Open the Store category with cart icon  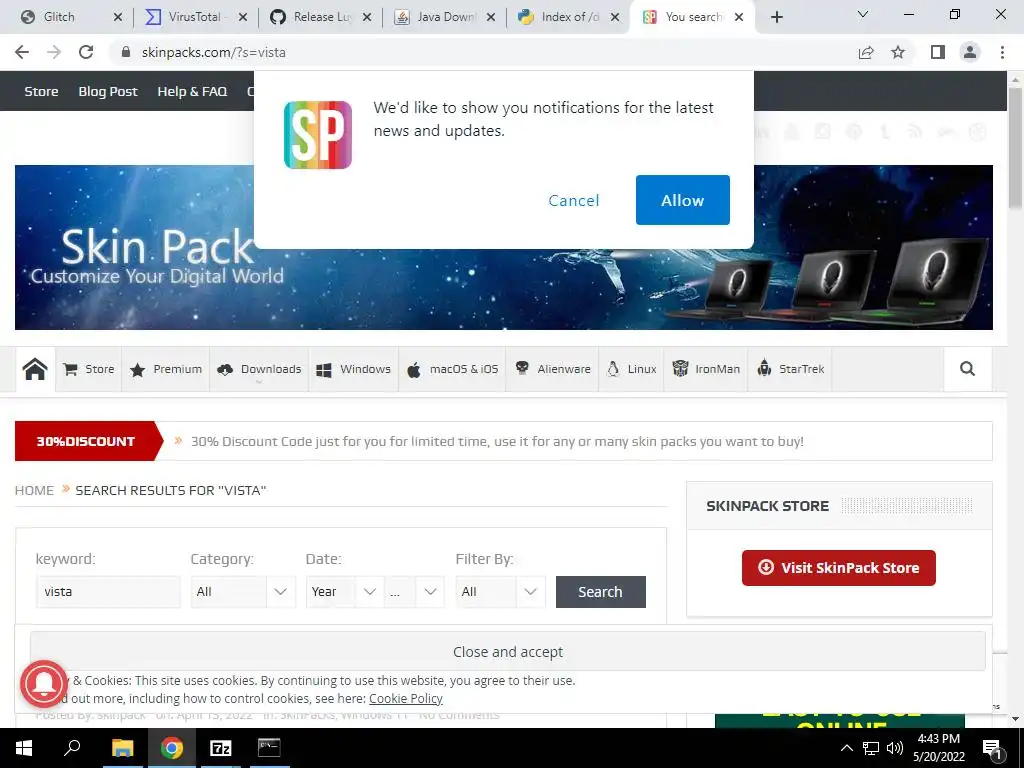pyautogui.click(x=89, y=369)
